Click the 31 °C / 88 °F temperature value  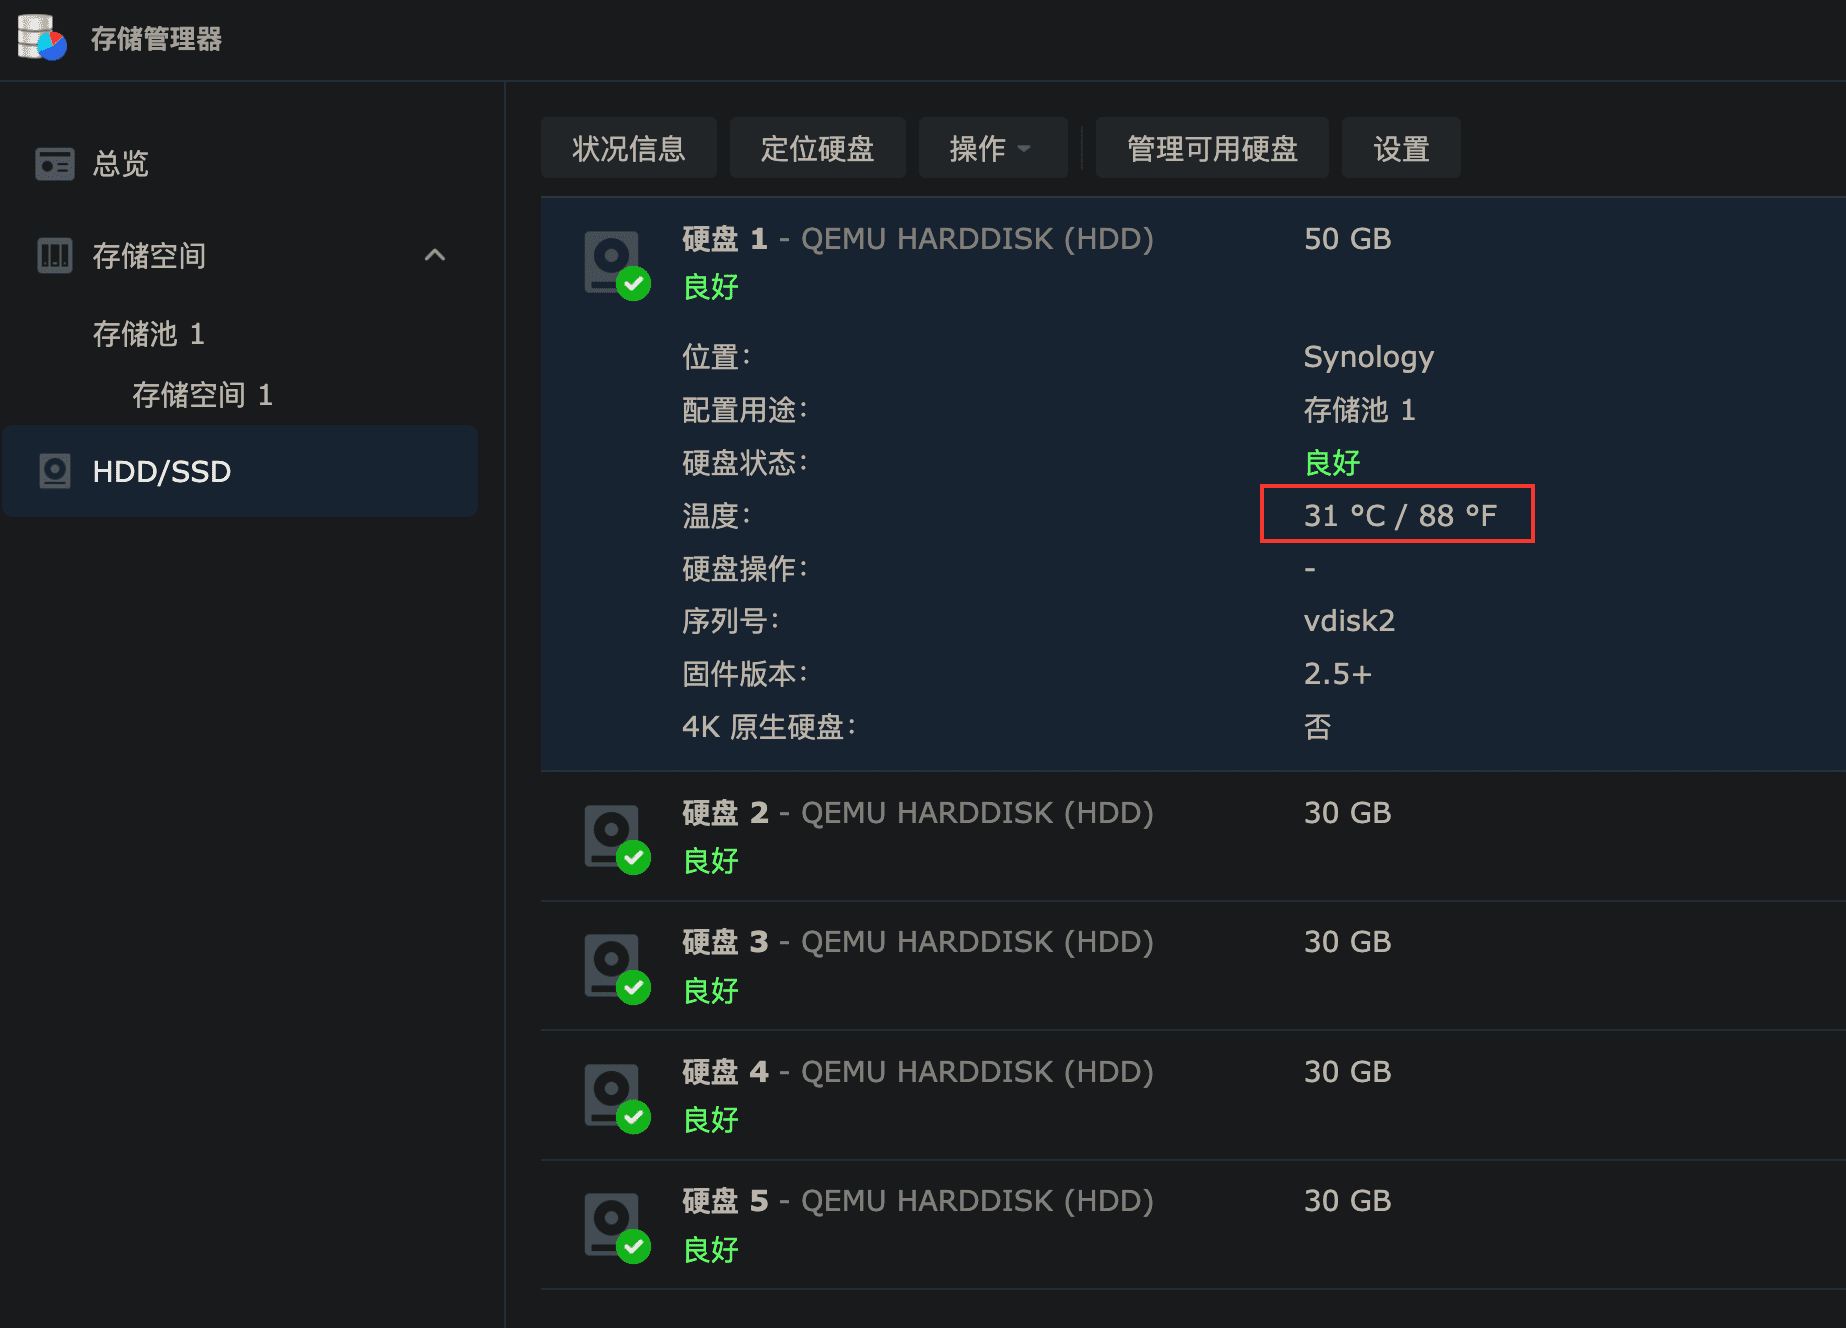pos(1400,515)
